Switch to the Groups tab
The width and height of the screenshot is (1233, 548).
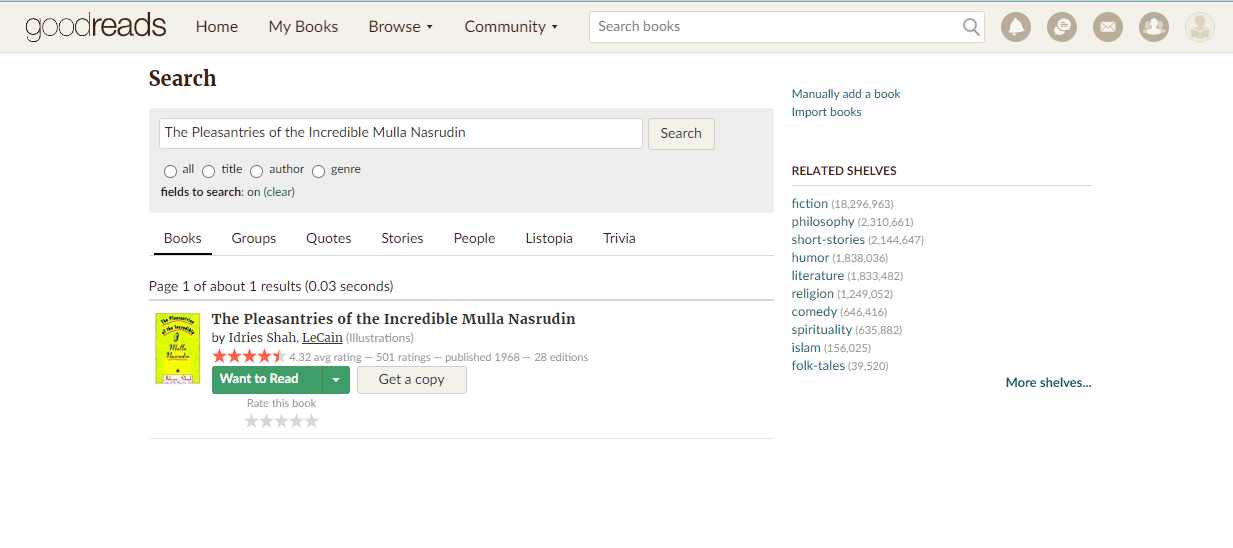254,238
